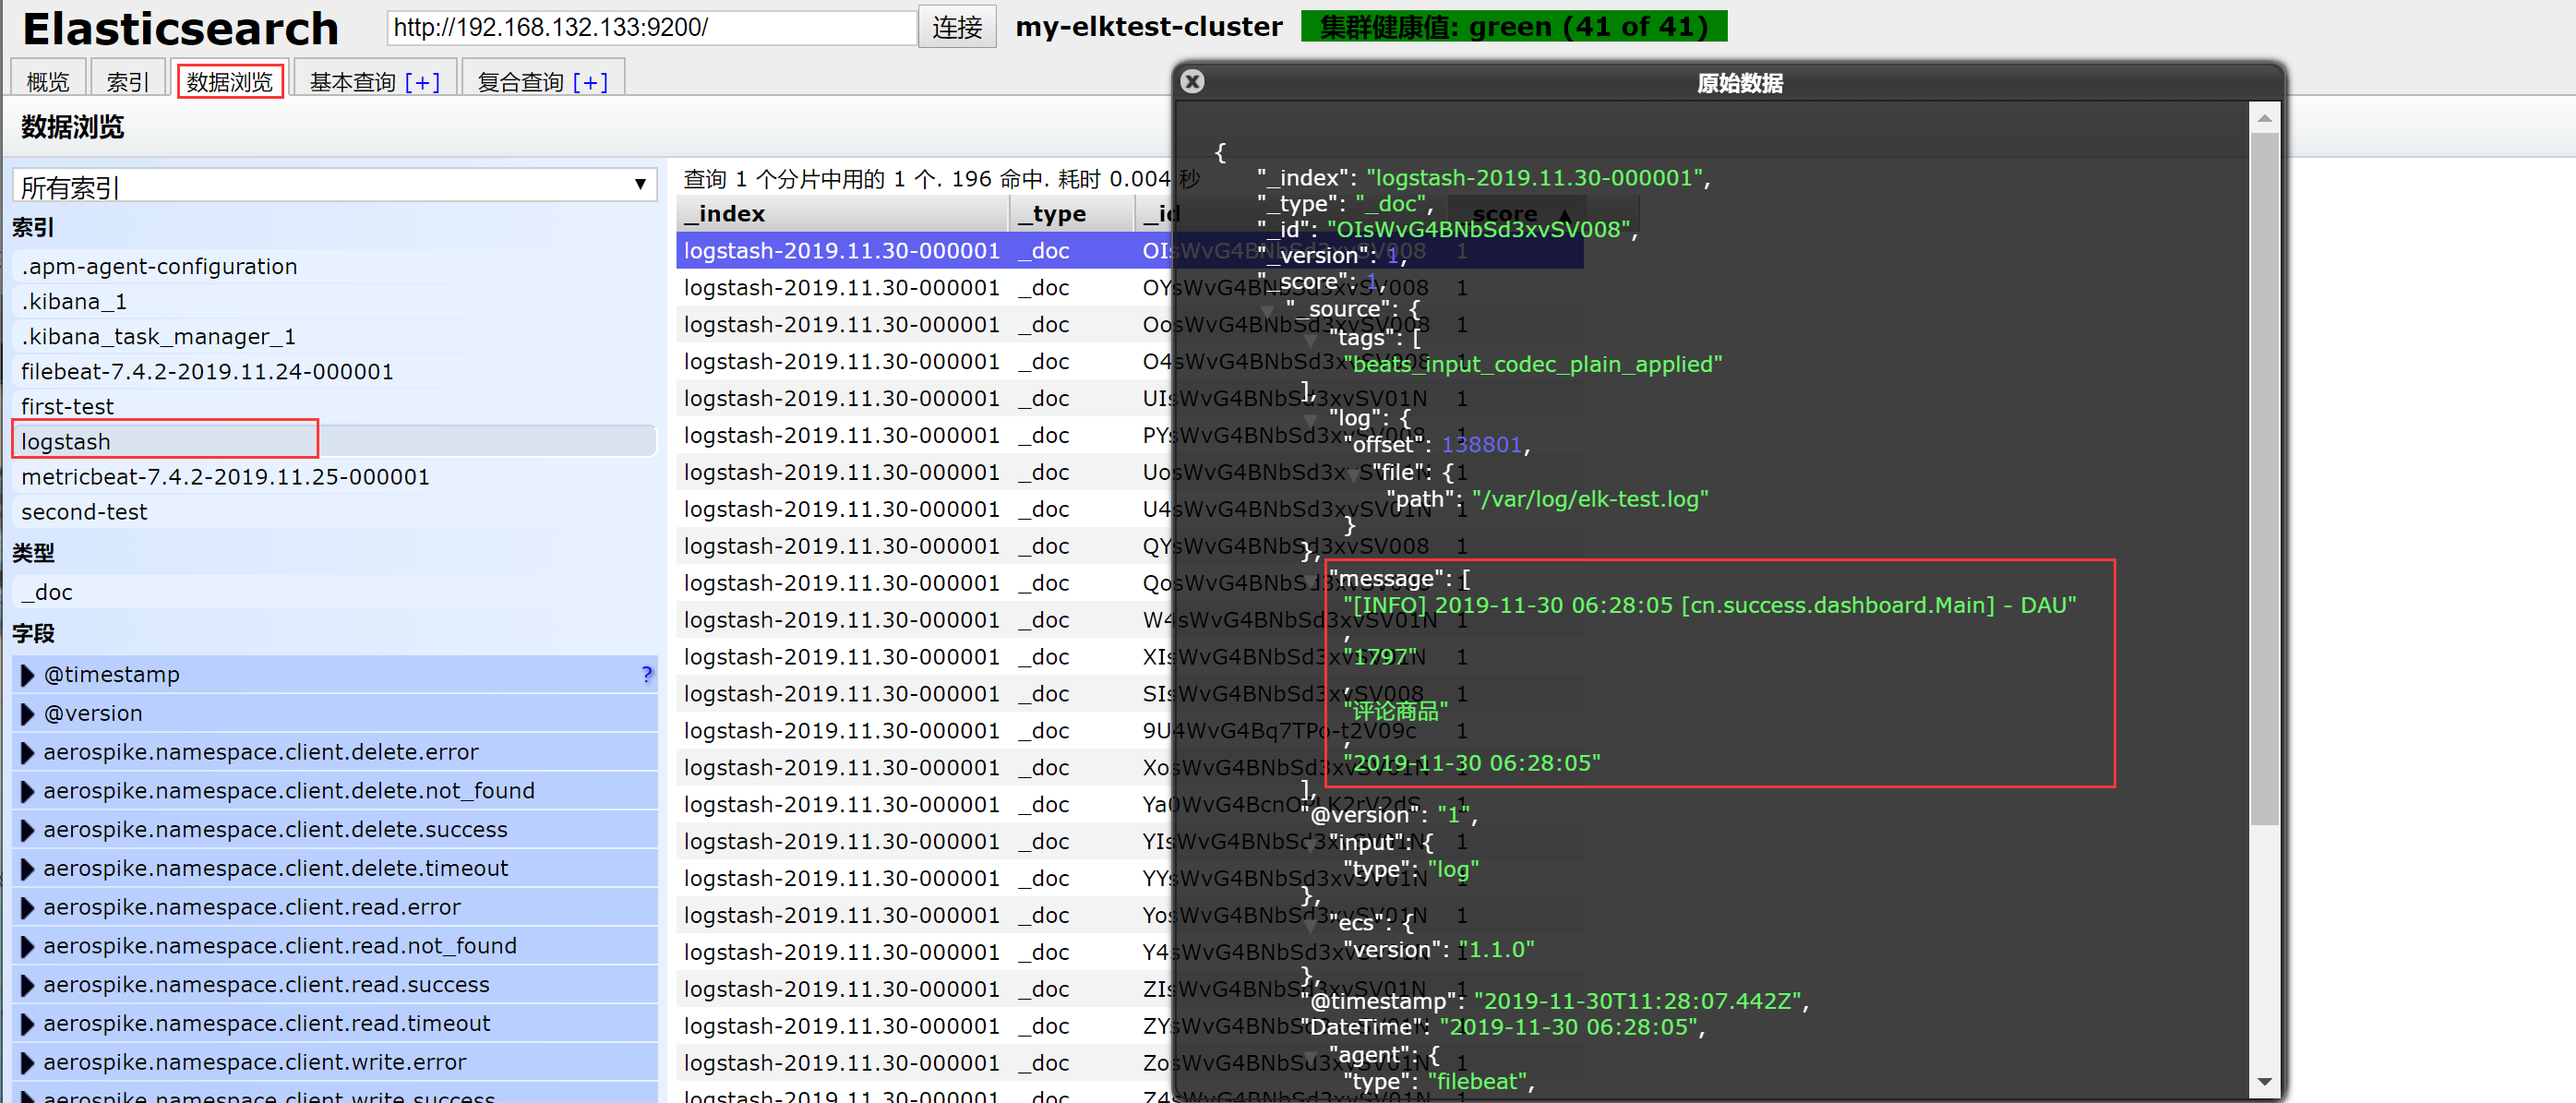Expand the @timestamp field
2576x1103 pixels.
click(28, 675)
